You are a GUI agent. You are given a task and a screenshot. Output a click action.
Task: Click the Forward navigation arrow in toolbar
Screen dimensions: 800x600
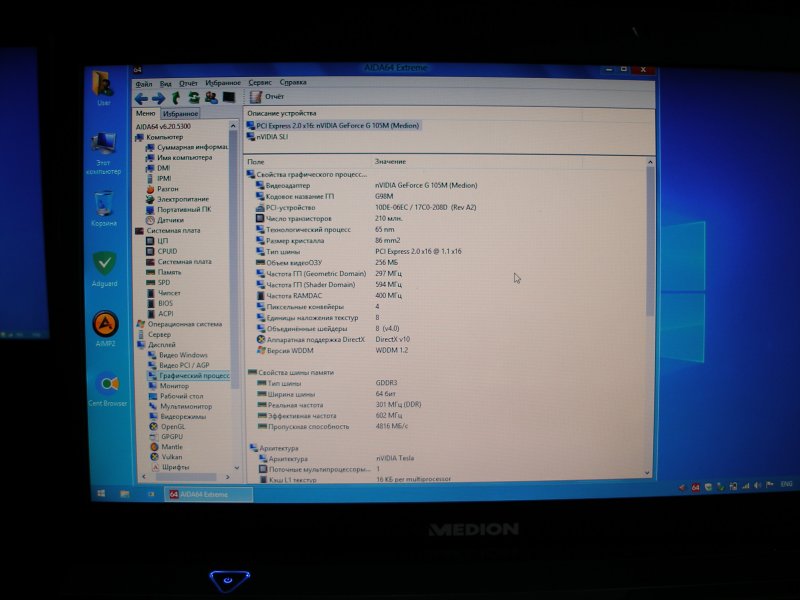[158, 98]
